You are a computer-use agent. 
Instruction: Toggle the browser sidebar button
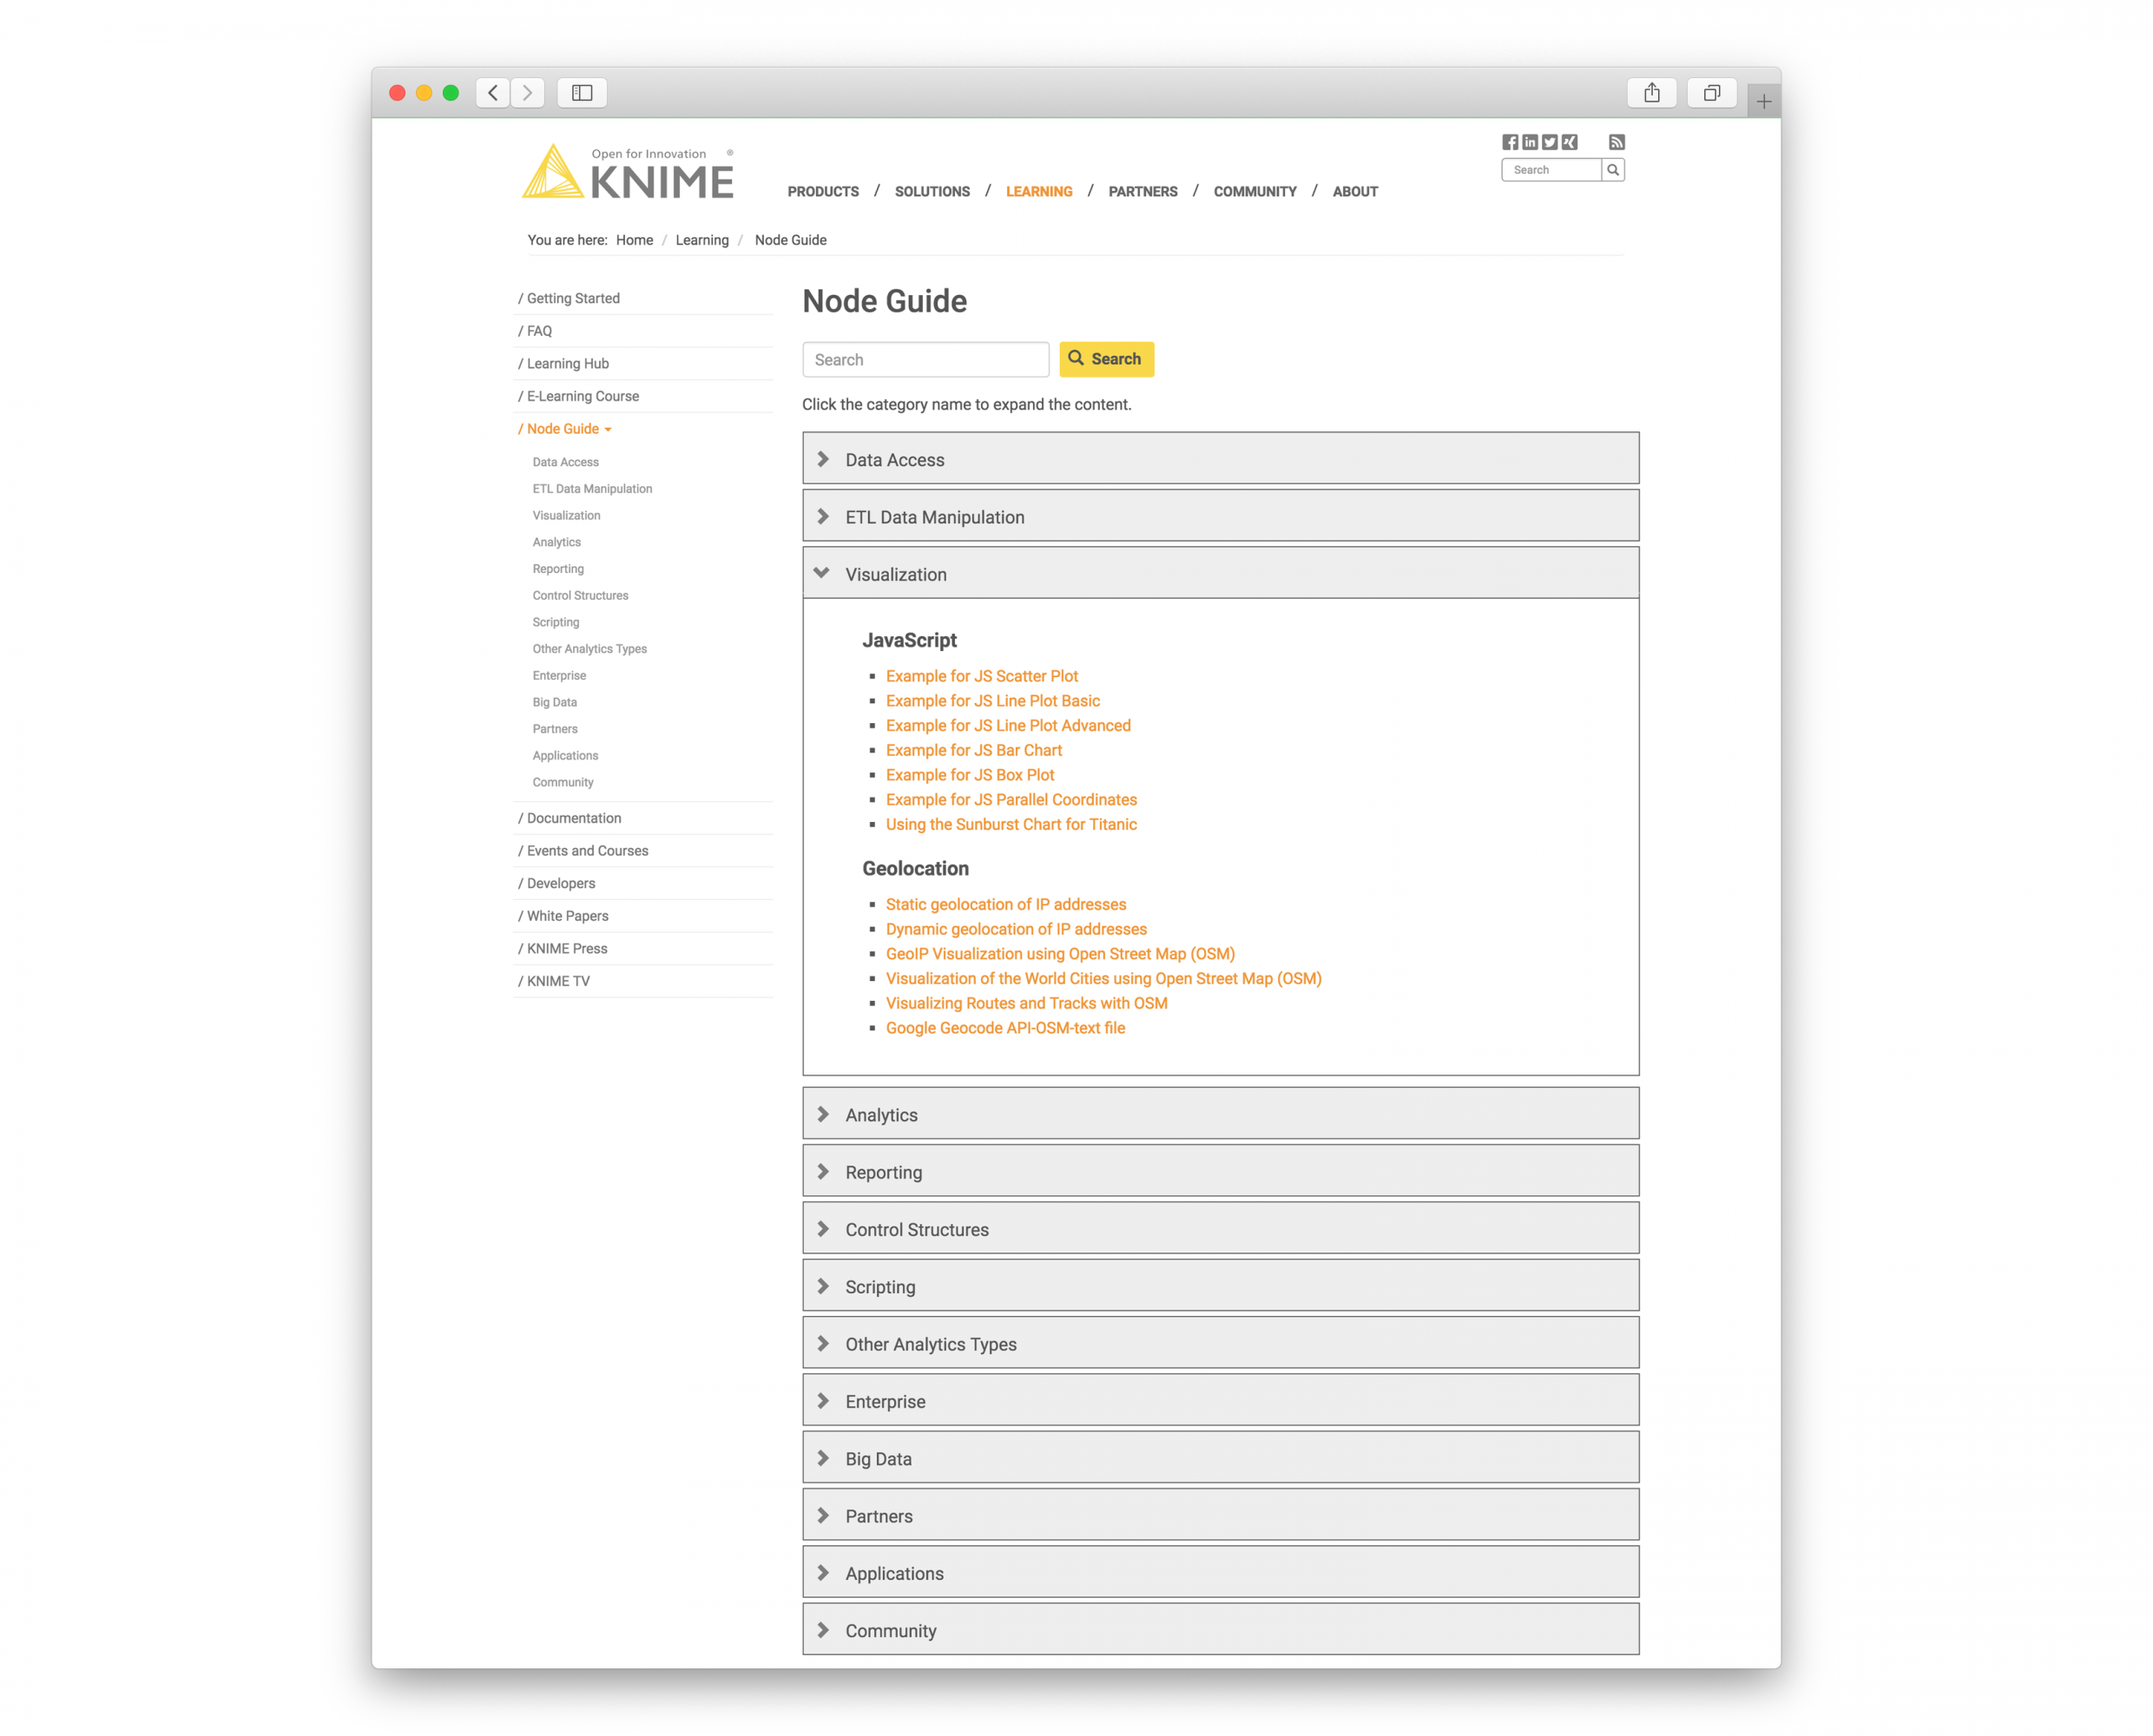(582, 93)
